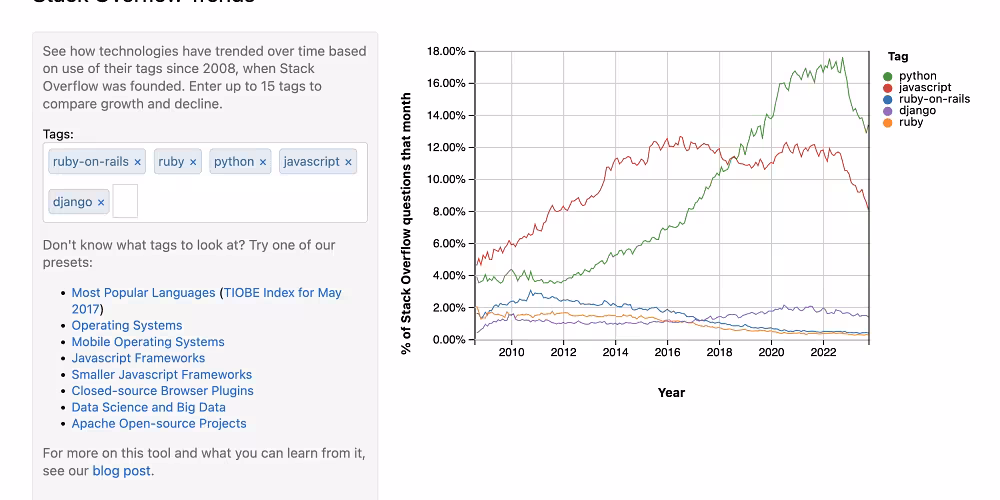Click the python tag chip text

[x=234, y=162]
